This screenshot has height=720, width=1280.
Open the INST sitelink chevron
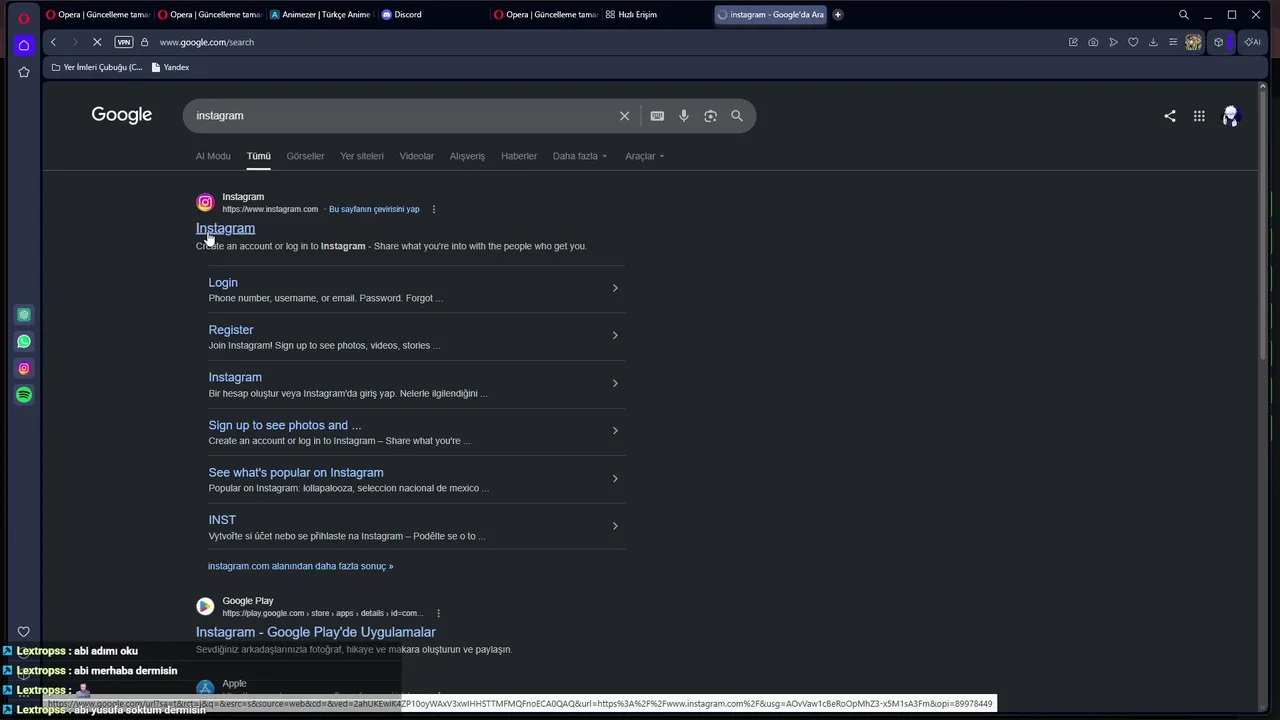pyautogui.click(x=615, y=526)
